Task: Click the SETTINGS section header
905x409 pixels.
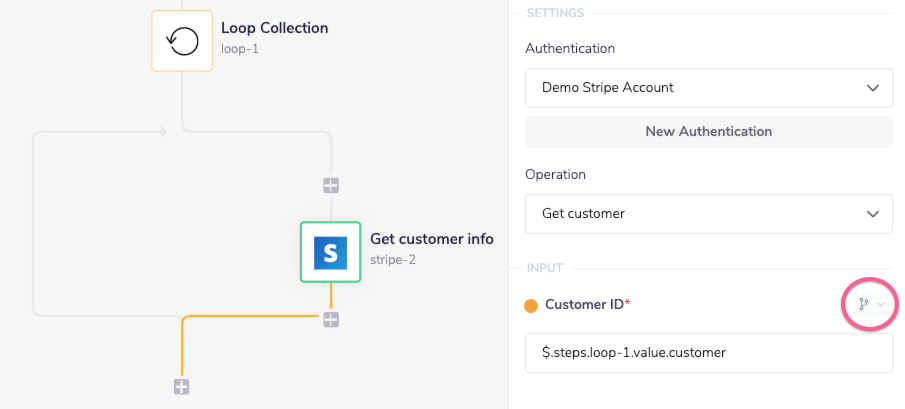Action: pyautogui.click(x=555, y=13)
